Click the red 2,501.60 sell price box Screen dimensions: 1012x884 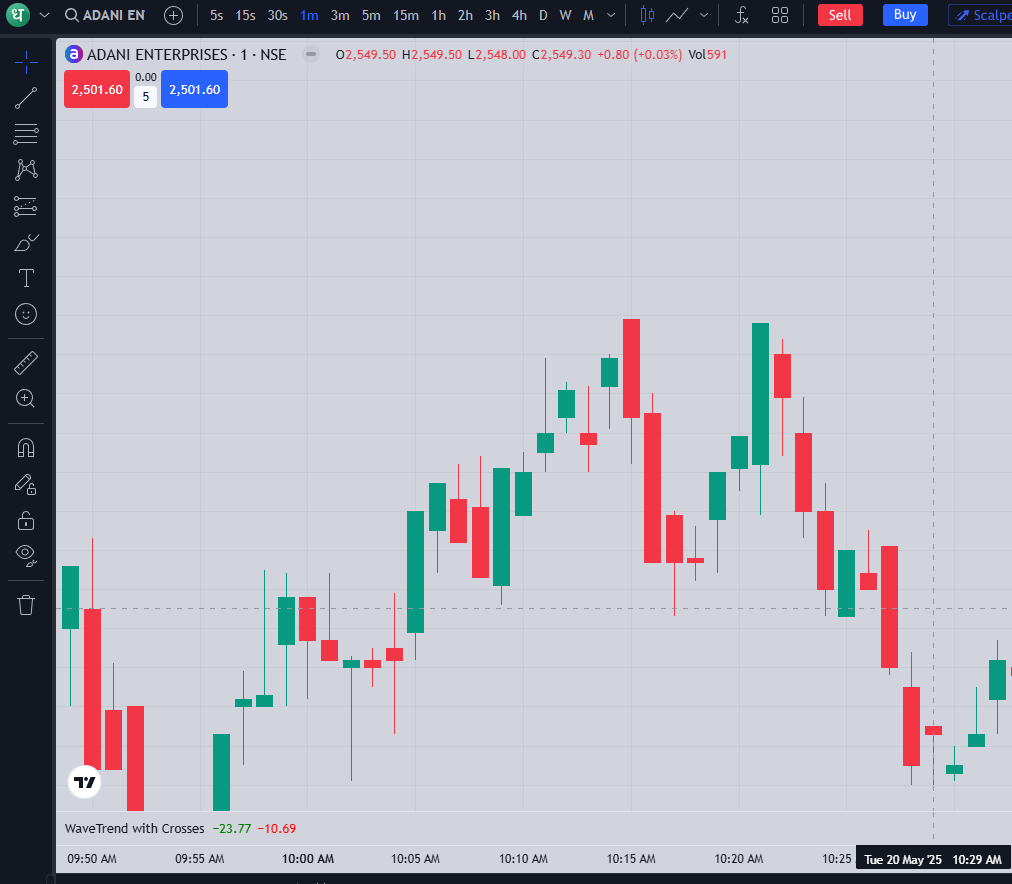[97, 89]
